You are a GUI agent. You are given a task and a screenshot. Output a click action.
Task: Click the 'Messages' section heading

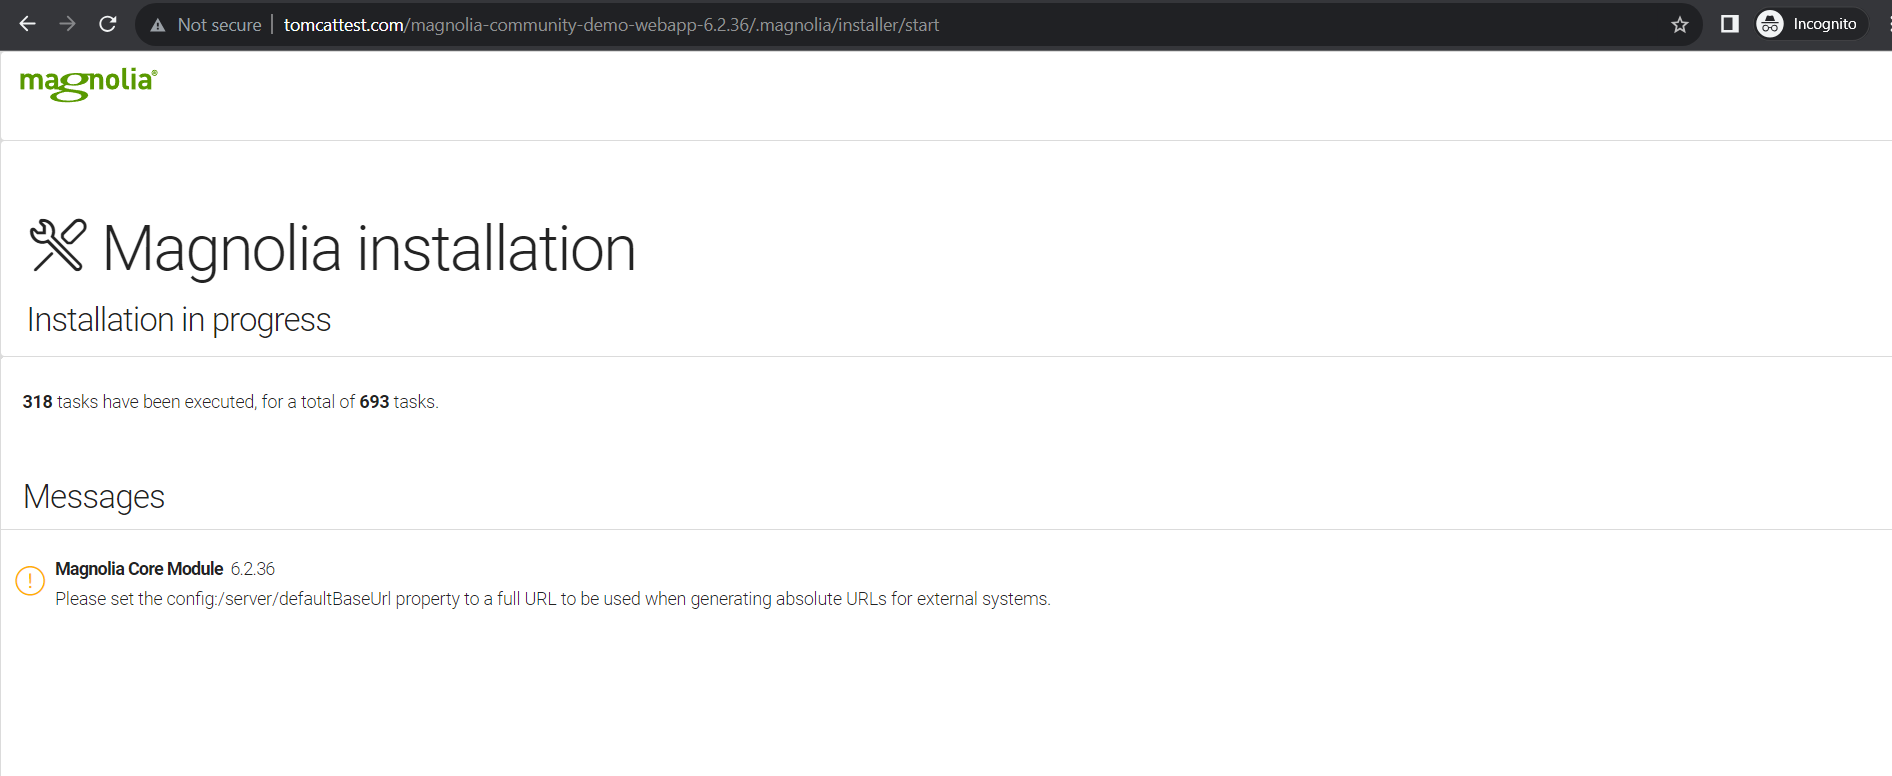pyautogui.click(x=94, y=497)
